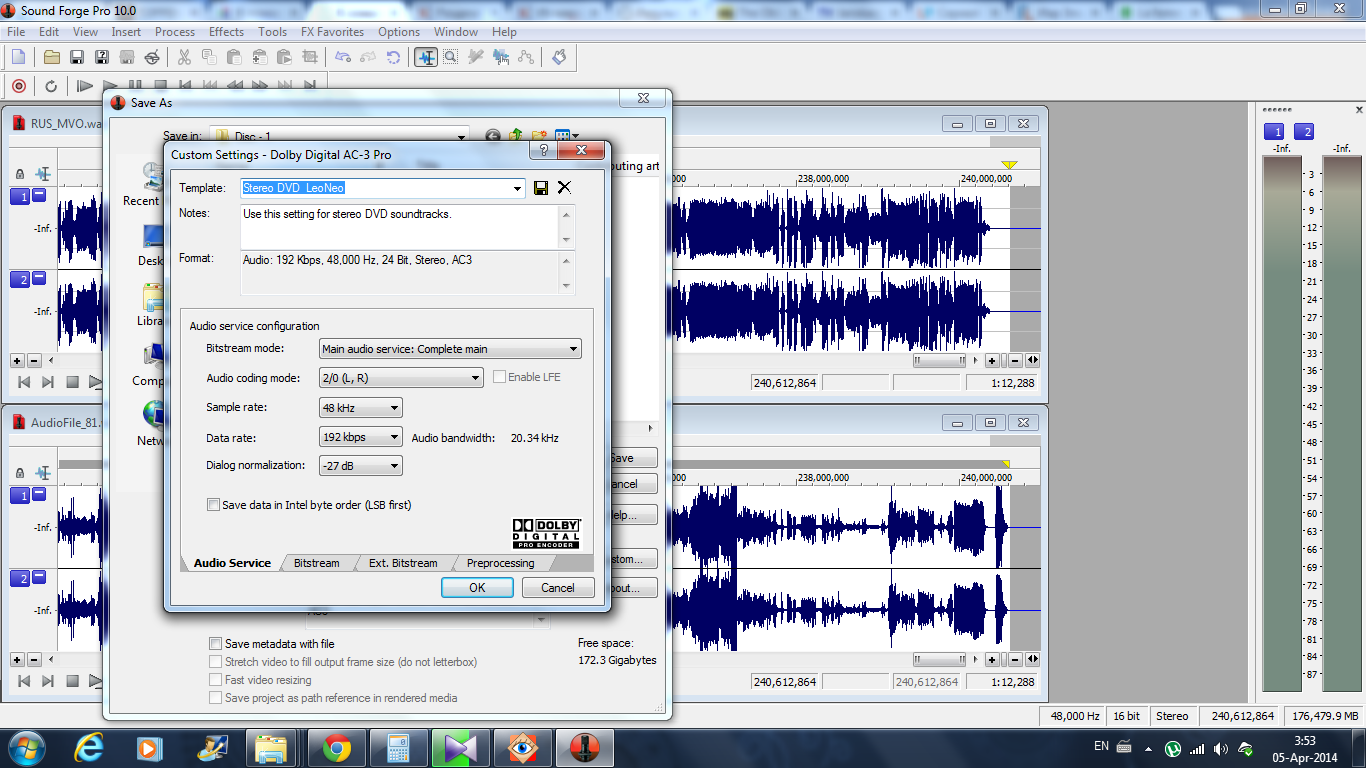Click the Repeat toolbar icon

click(x=394, y=57)
